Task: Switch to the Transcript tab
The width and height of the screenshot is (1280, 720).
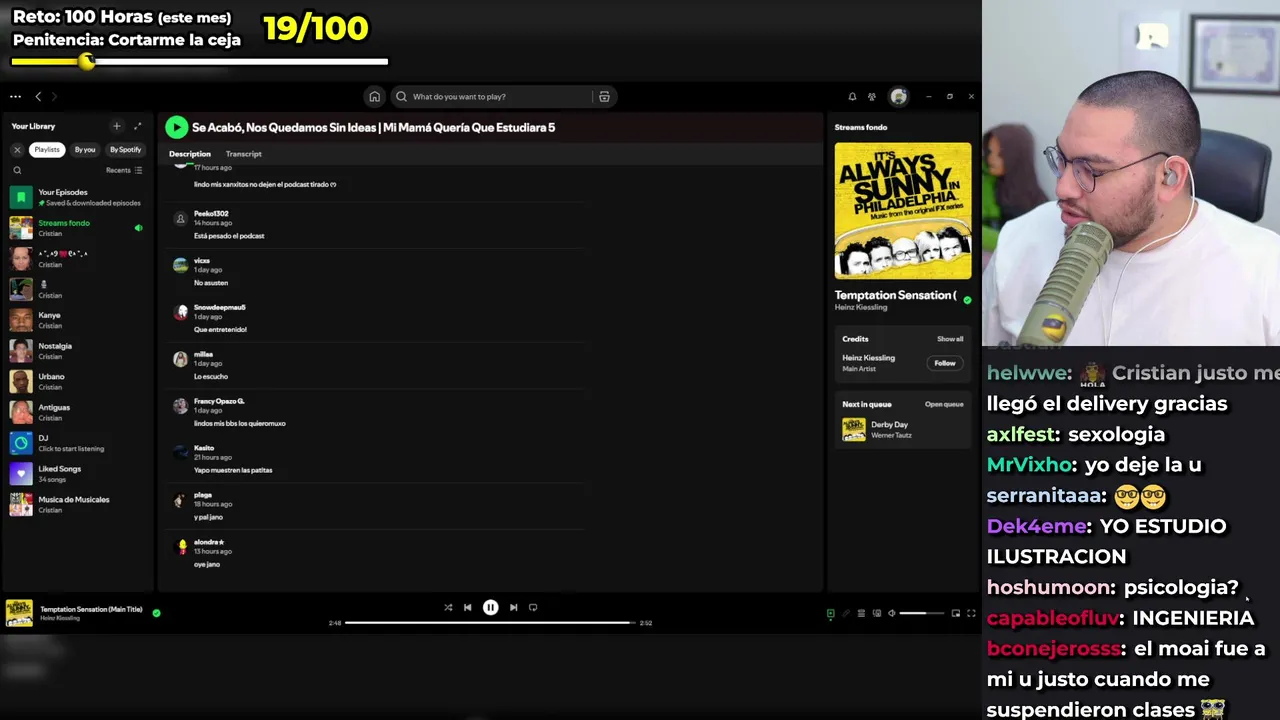Action: (x=243, y=154)
